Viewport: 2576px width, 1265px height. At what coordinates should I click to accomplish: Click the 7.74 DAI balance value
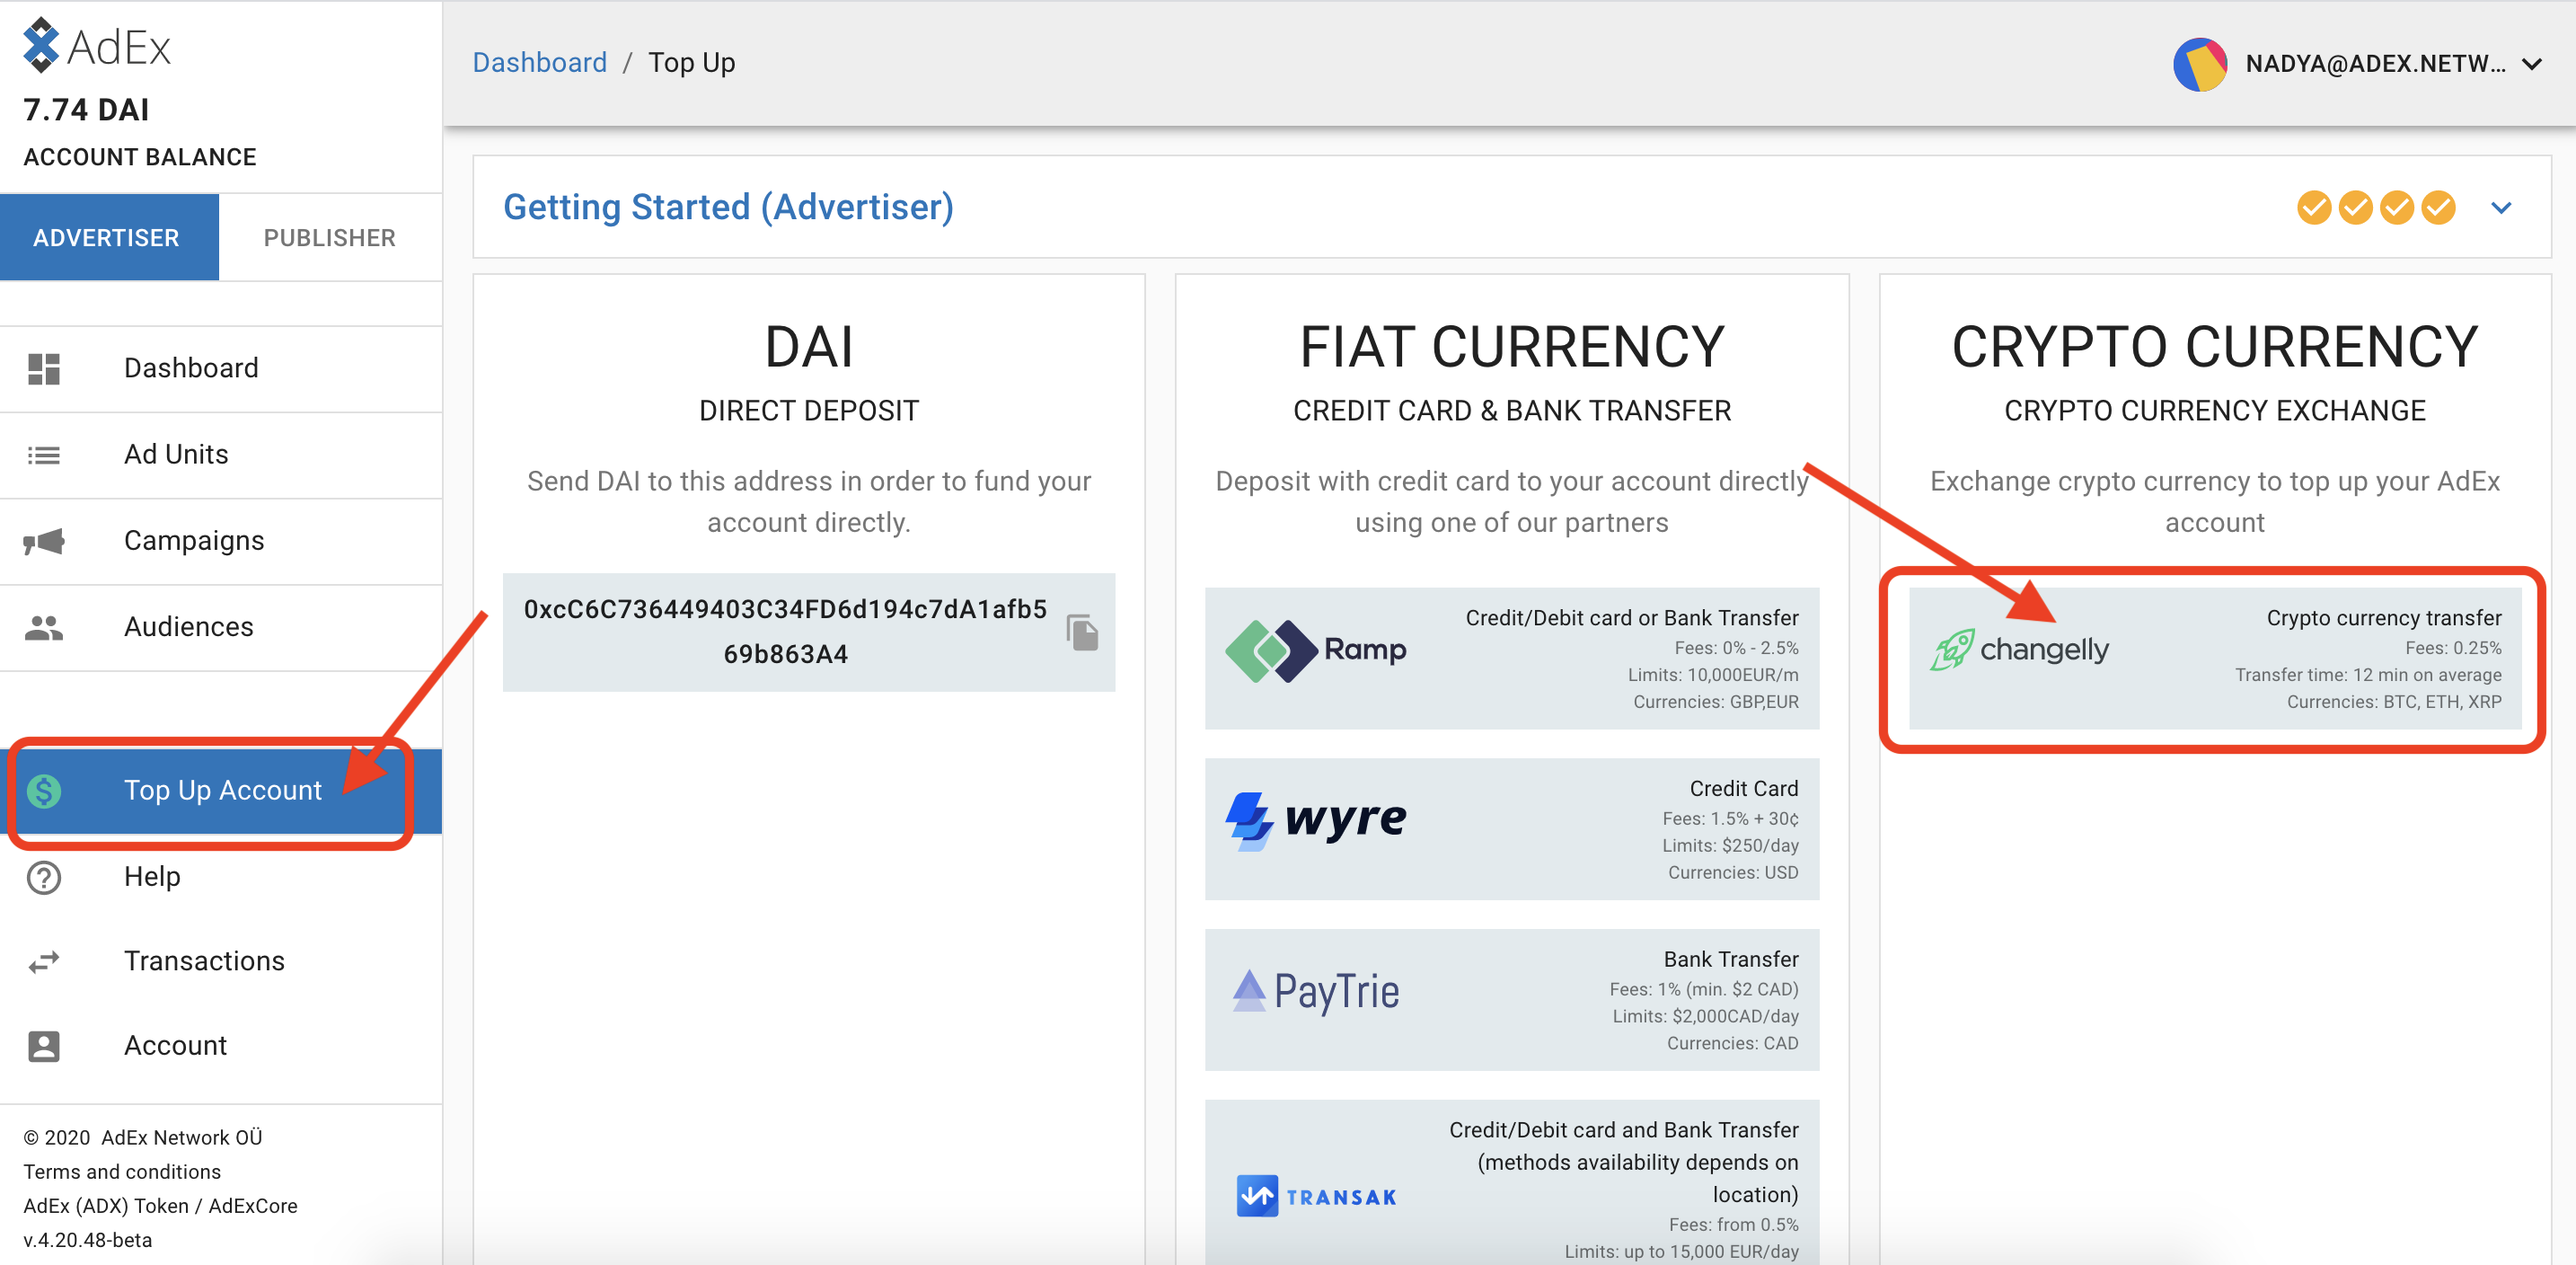[x=86, y=110]
